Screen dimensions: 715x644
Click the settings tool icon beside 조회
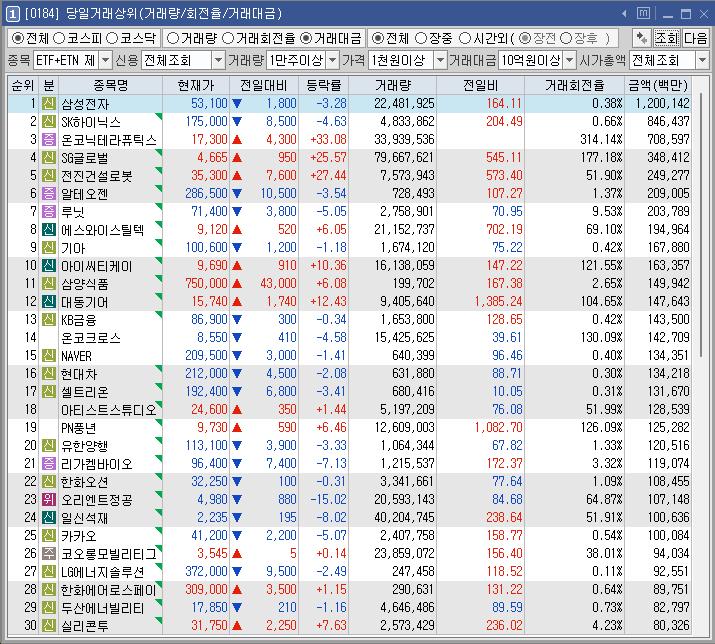tap(642, 38)
